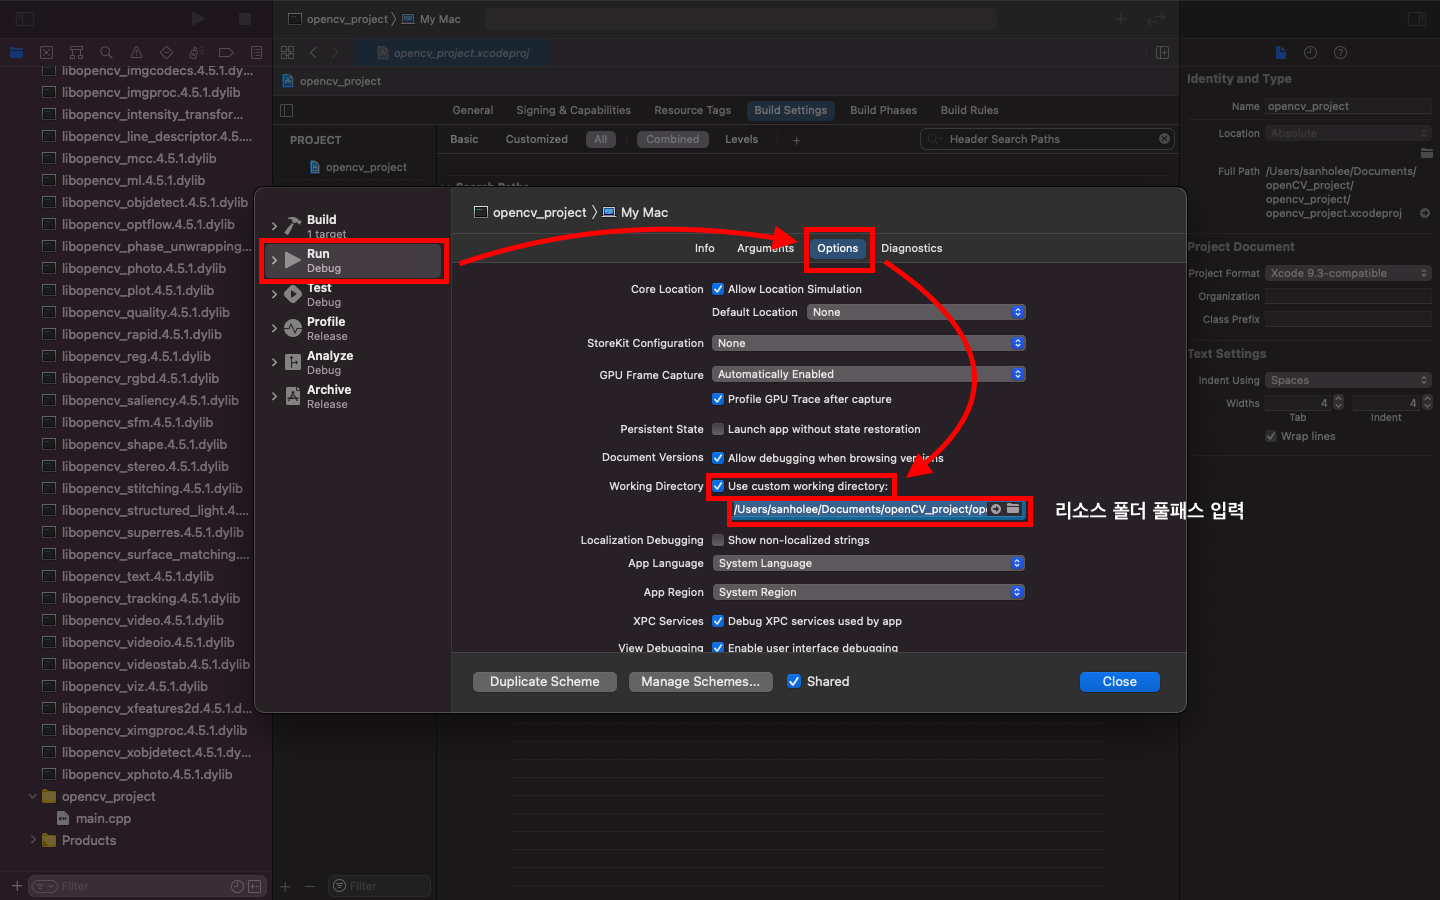1440x900 pixels.
Task: Enable Launch app without state restoration
Action: click(x=718, y=429)
